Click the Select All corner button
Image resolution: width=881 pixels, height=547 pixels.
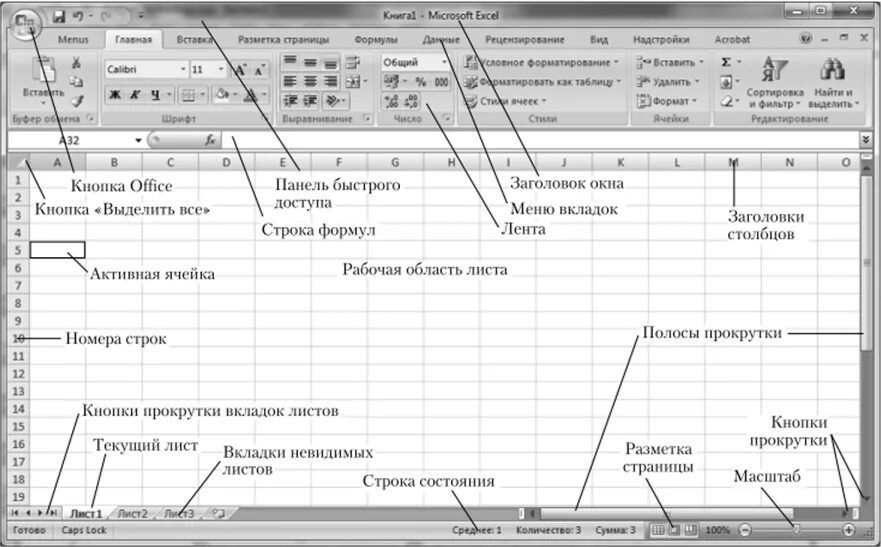click(19, 162)
